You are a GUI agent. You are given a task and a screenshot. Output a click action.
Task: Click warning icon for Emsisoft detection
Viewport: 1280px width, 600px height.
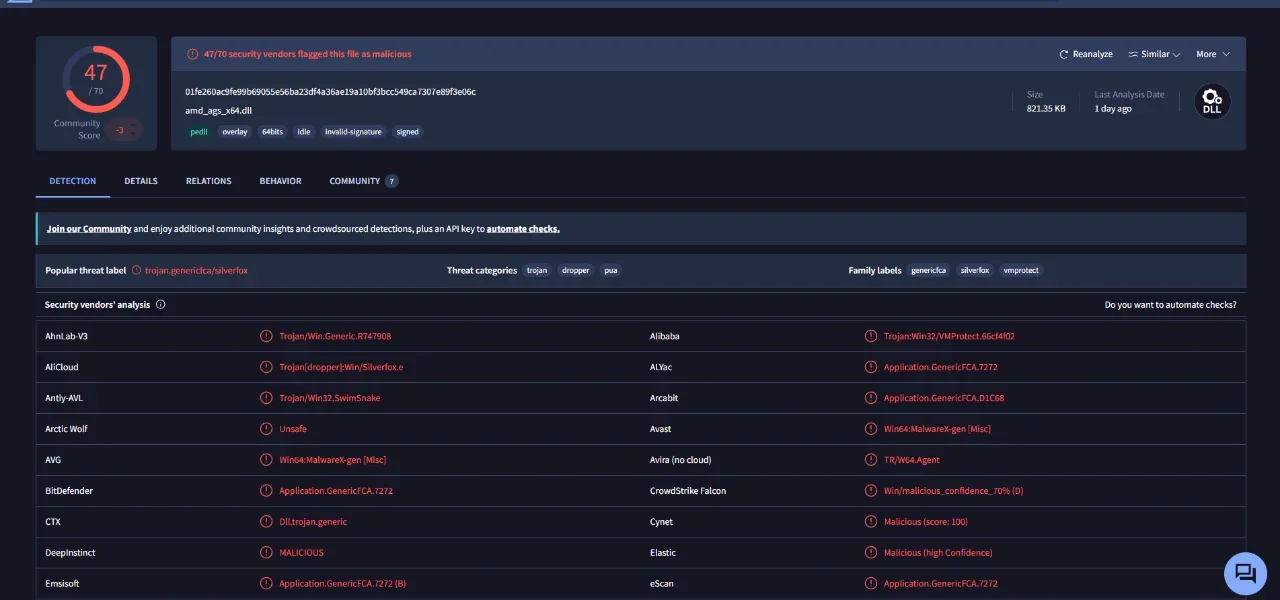[266, 584]
